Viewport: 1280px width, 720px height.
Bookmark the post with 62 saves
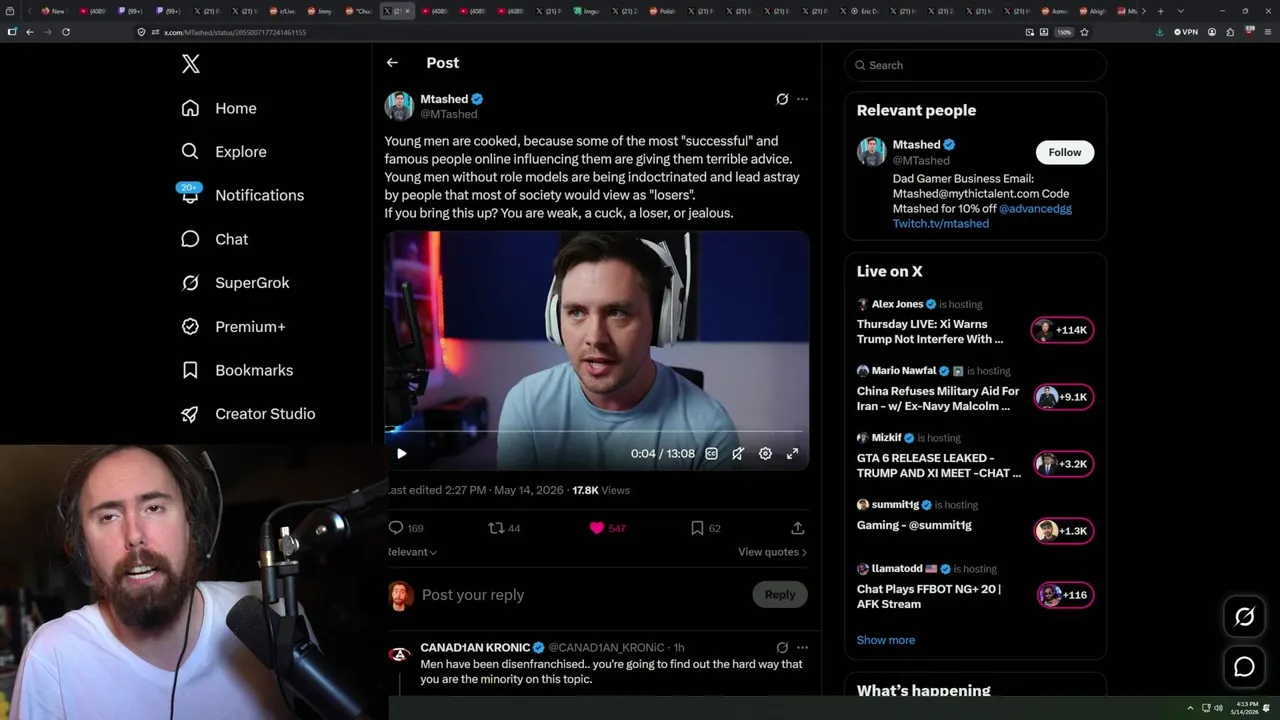(697, 528)
